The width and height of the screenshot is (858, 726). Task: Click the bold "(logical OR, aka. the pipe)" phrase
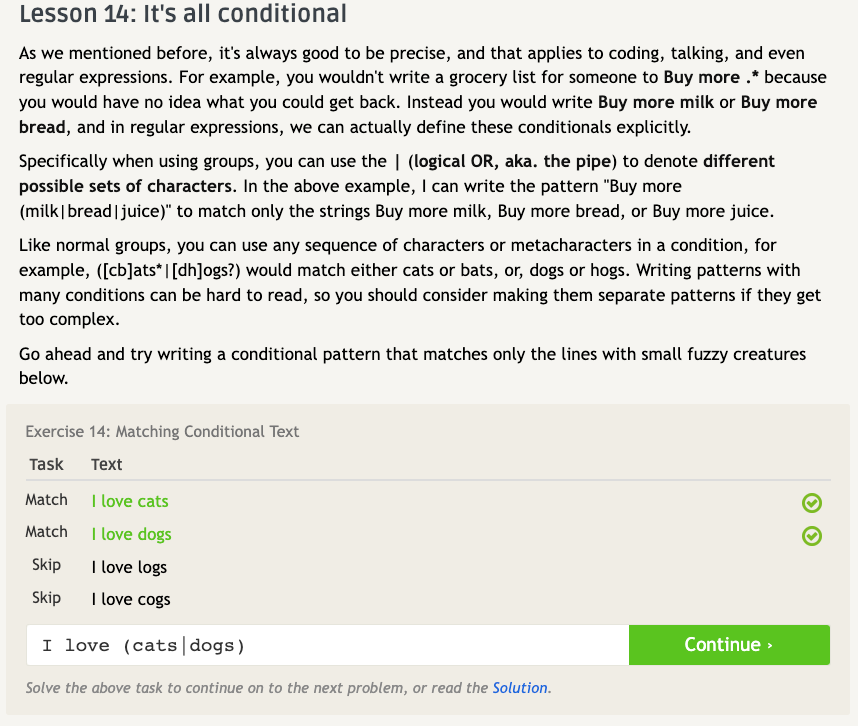[511, 162]
